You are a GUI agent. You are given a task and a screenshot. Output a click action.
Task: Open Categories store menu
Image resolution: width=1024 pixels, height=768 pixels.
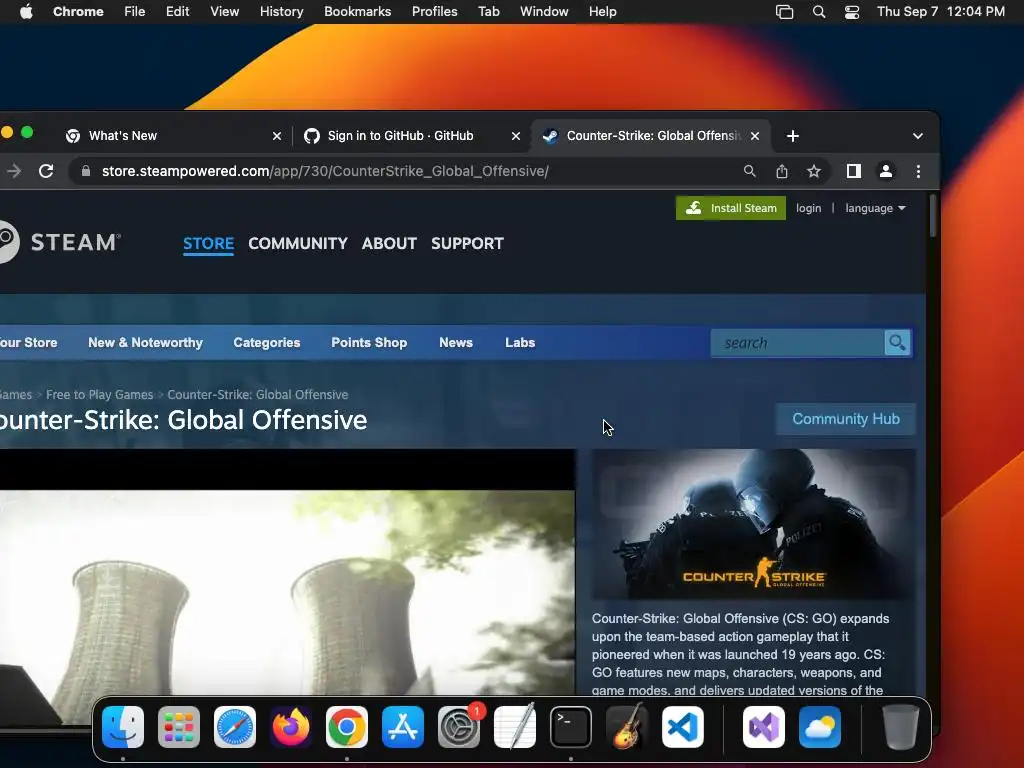pos(266,342)
